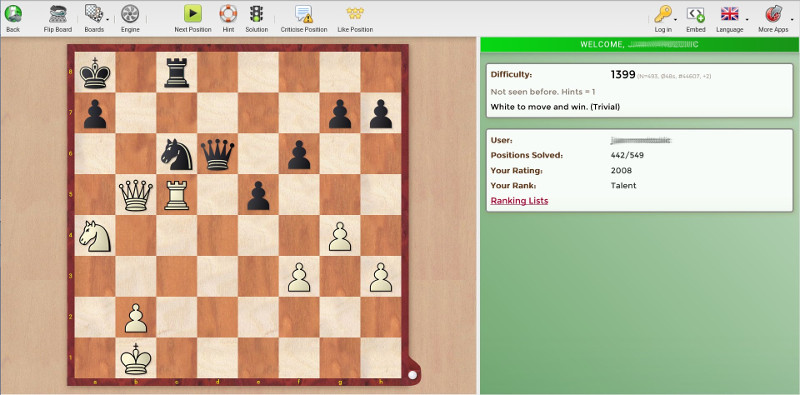This screenshot has height=395, width=800.
Task: Click the side-to-move indicator circle at board corner
Action: tap(412, 375)
